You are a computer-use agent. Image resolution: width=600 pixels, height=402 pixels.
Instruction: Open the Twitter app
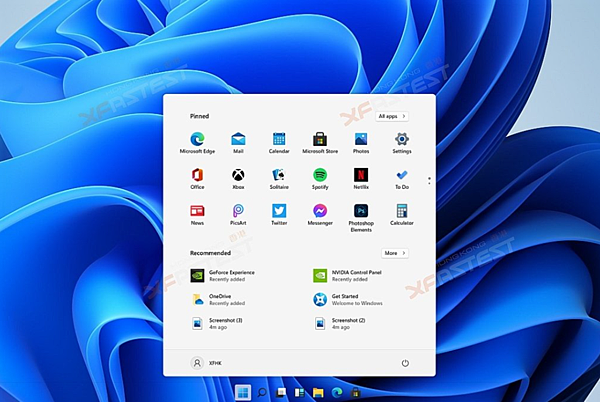(279, 215)
